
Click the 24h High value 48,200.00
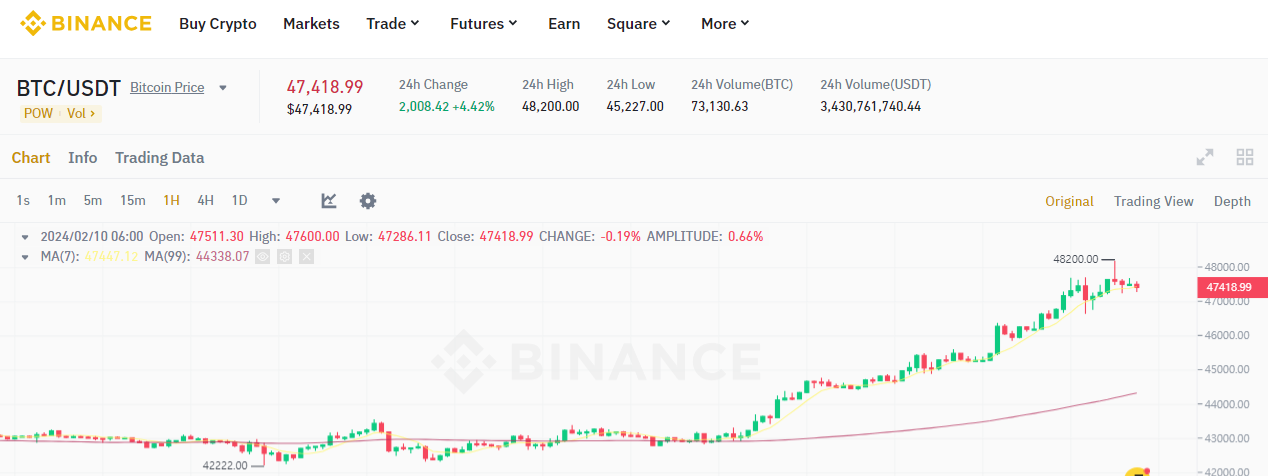(x=550, y=106)
